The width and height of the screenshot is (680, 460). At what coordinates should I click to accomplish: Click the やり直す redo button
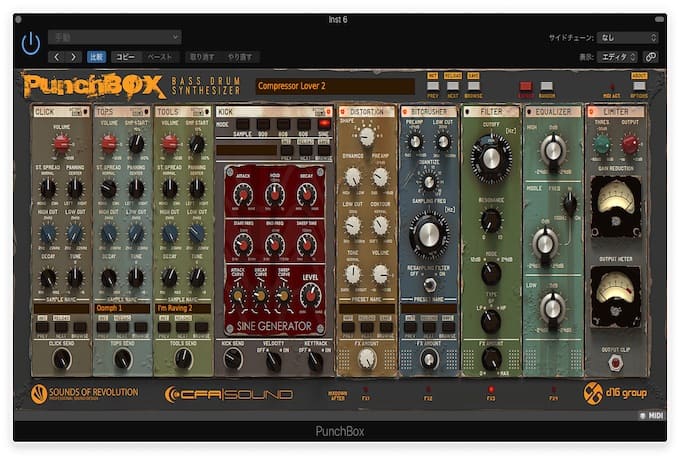(x=240, y=57)
